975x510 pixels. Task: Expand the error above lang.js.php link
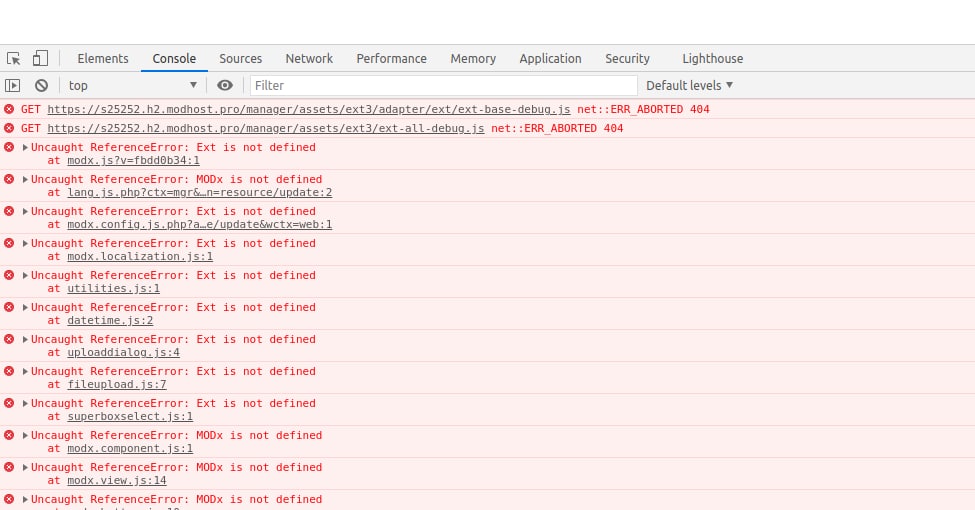pyautogui.click(x=25, y=179)
